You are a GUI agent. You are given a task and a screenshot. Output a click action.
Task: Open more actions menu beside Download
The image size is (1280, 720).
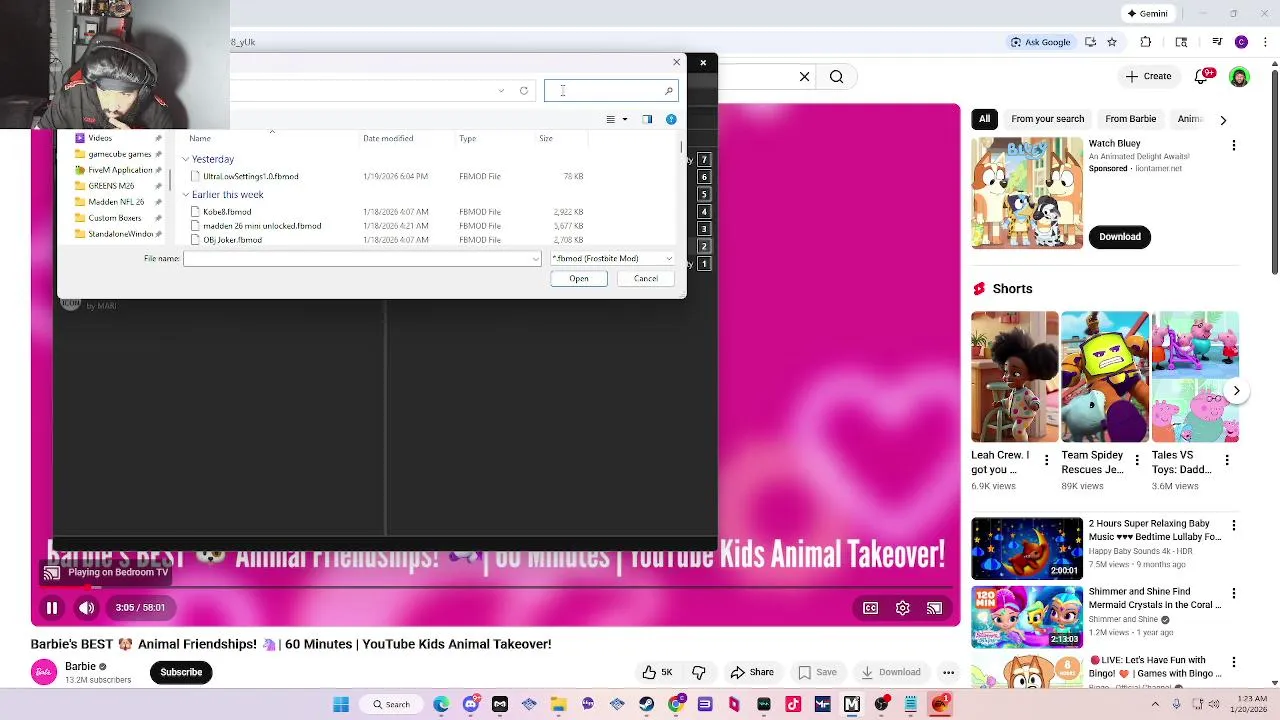pyautogui.click(x=948, y=672)
